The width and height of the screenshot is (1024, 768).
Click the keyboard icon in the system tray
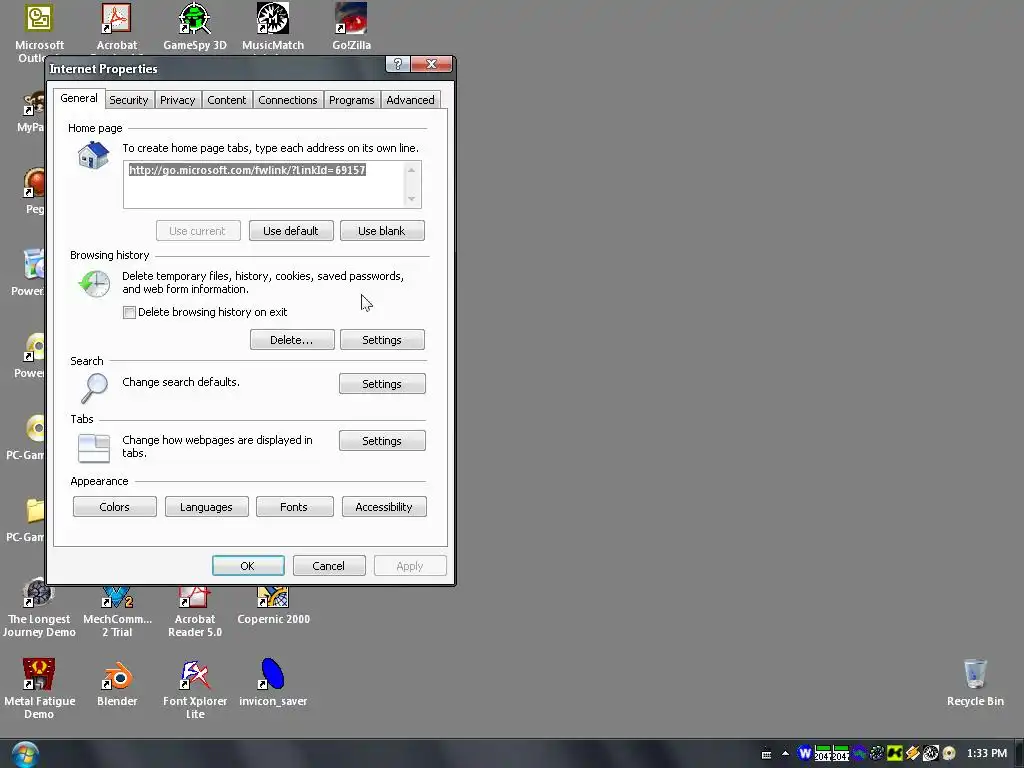coord(767,754)
